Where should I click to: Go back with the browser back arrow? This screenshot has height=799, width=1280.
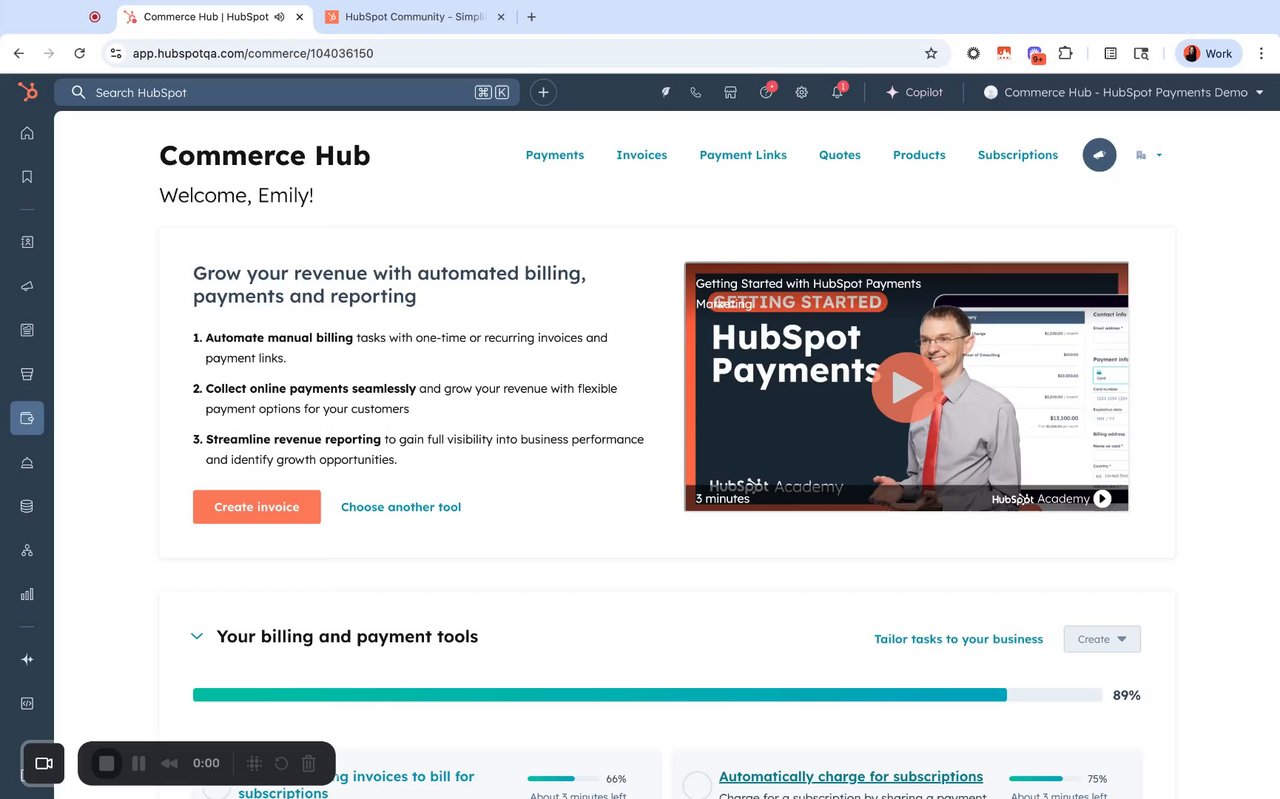point(19,53)
